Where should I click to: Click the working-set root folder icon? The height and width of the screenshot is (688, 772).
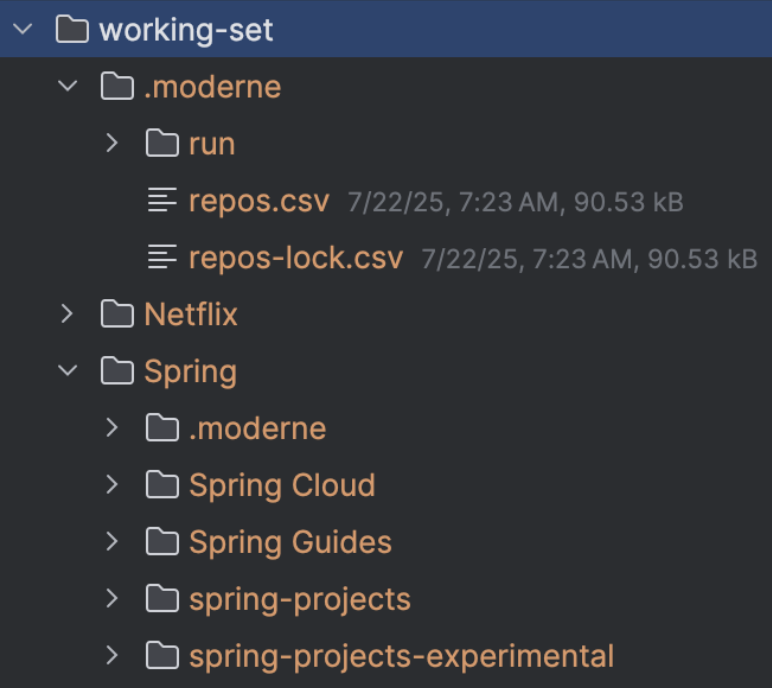72,29
